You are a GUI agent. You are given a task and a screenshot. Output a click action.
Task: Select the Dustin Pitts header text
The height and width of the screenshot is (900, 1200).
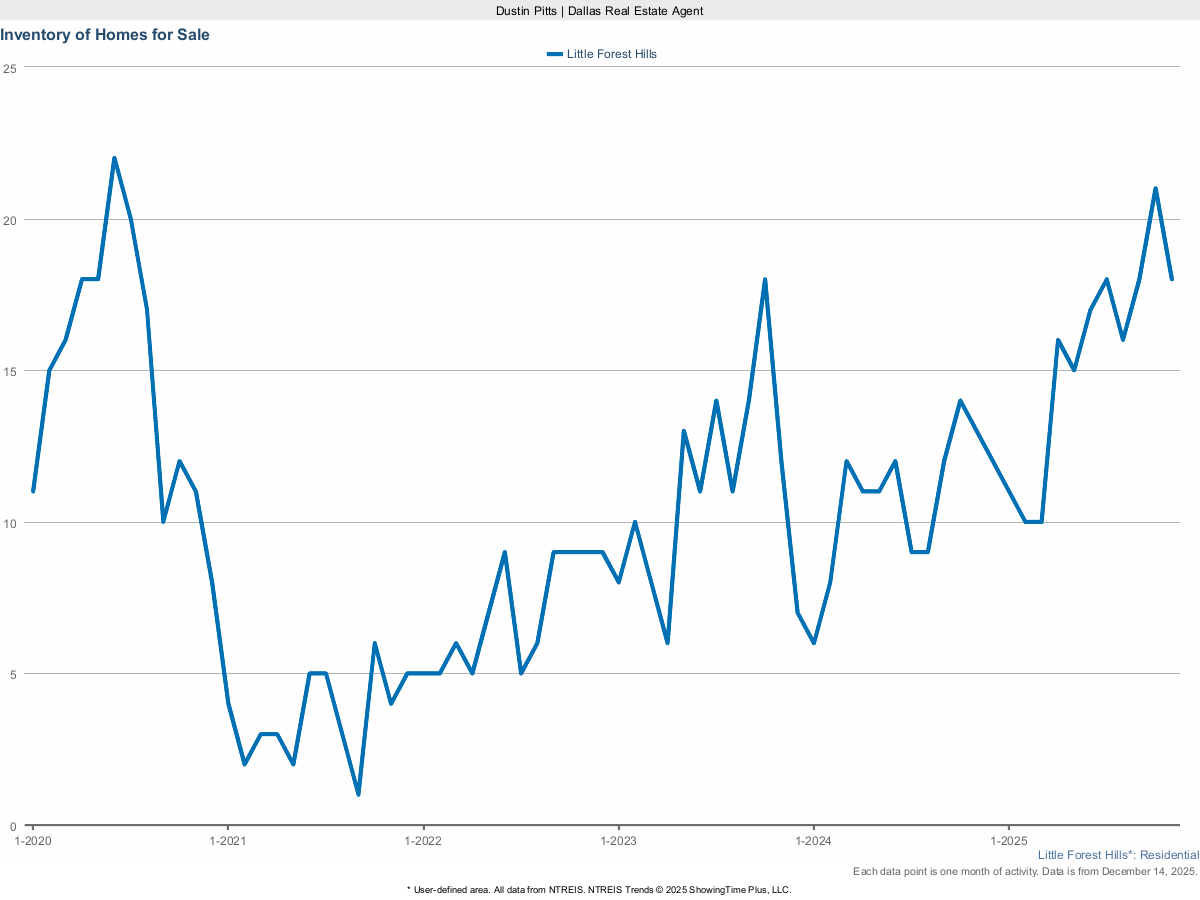(599, 10)
